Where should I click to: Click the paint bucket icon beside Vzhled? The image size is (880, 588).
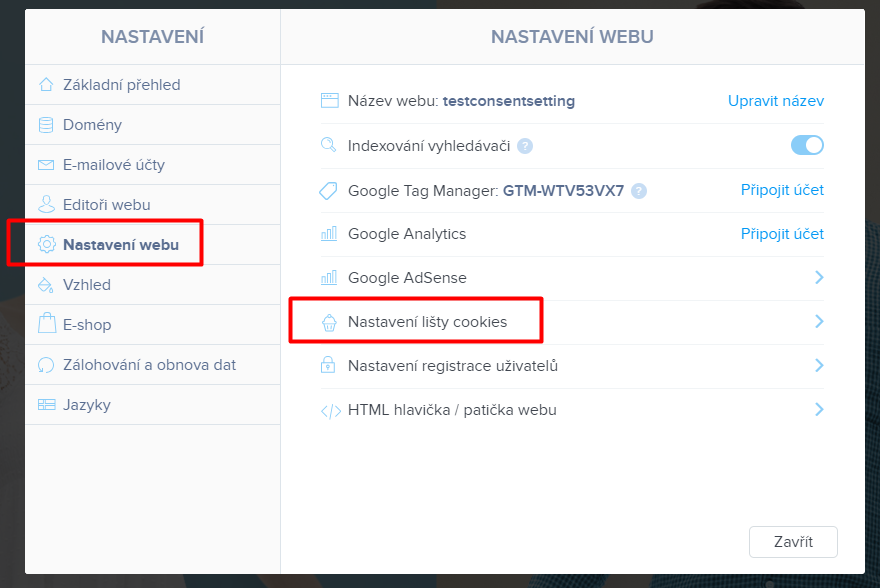(x=45, y=285)
